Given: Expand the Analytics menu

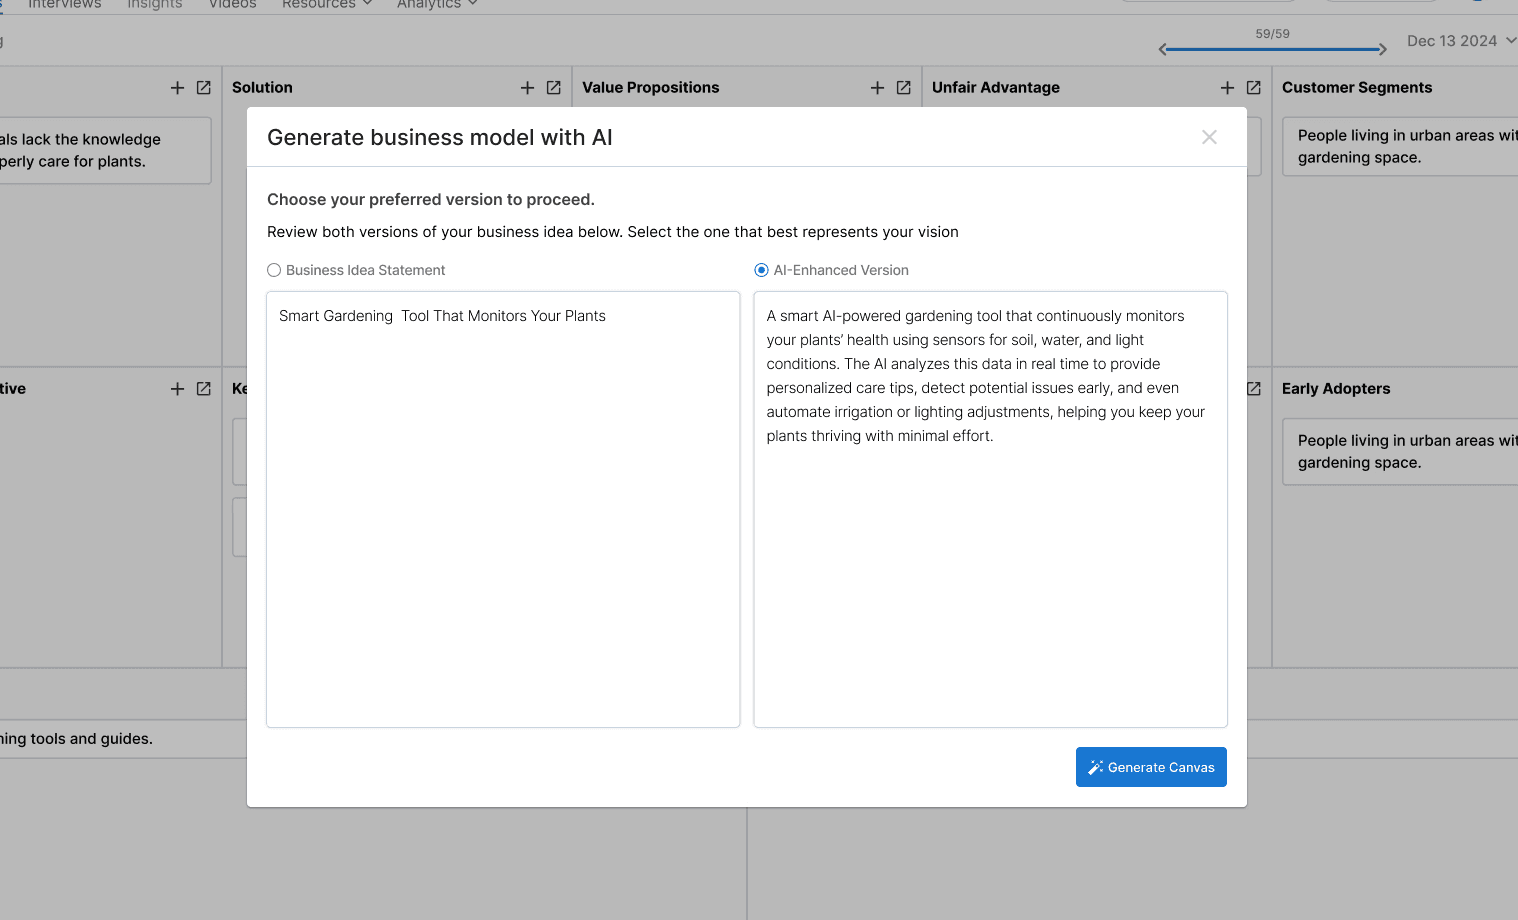Looking at the screenshot, I should tap(437, 4).
